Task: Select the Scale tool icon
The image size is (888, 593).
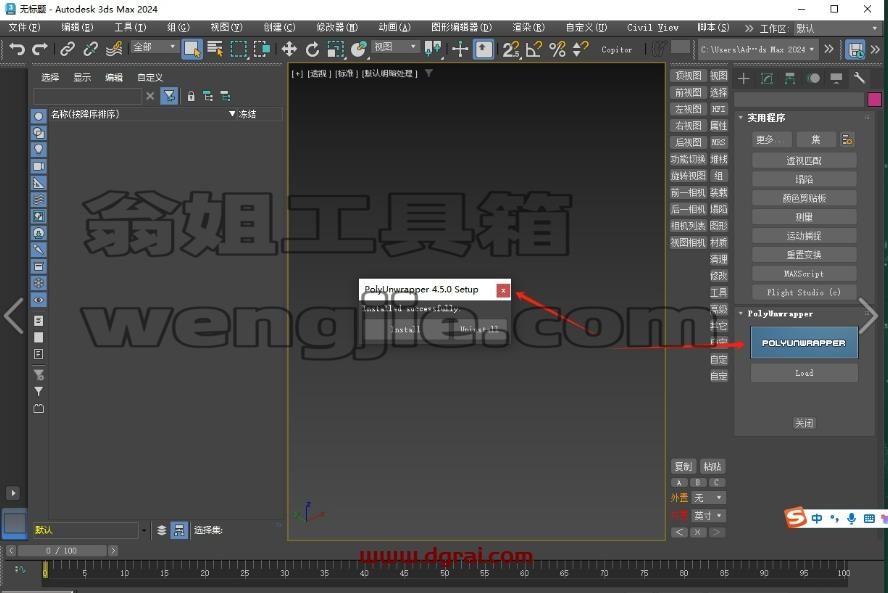Action: point(336,49)
